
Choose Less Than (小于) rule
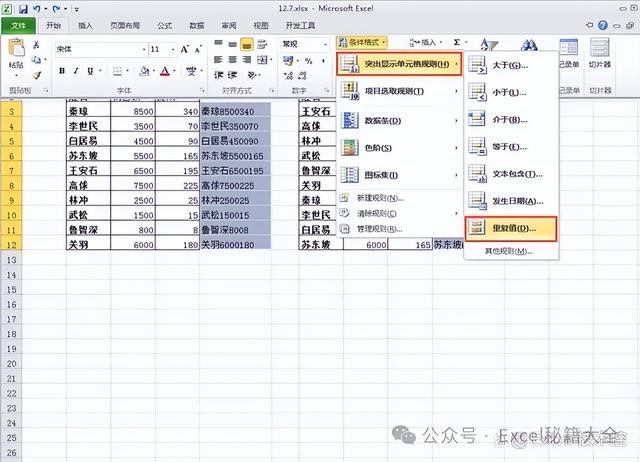click(x=511, y=93)
